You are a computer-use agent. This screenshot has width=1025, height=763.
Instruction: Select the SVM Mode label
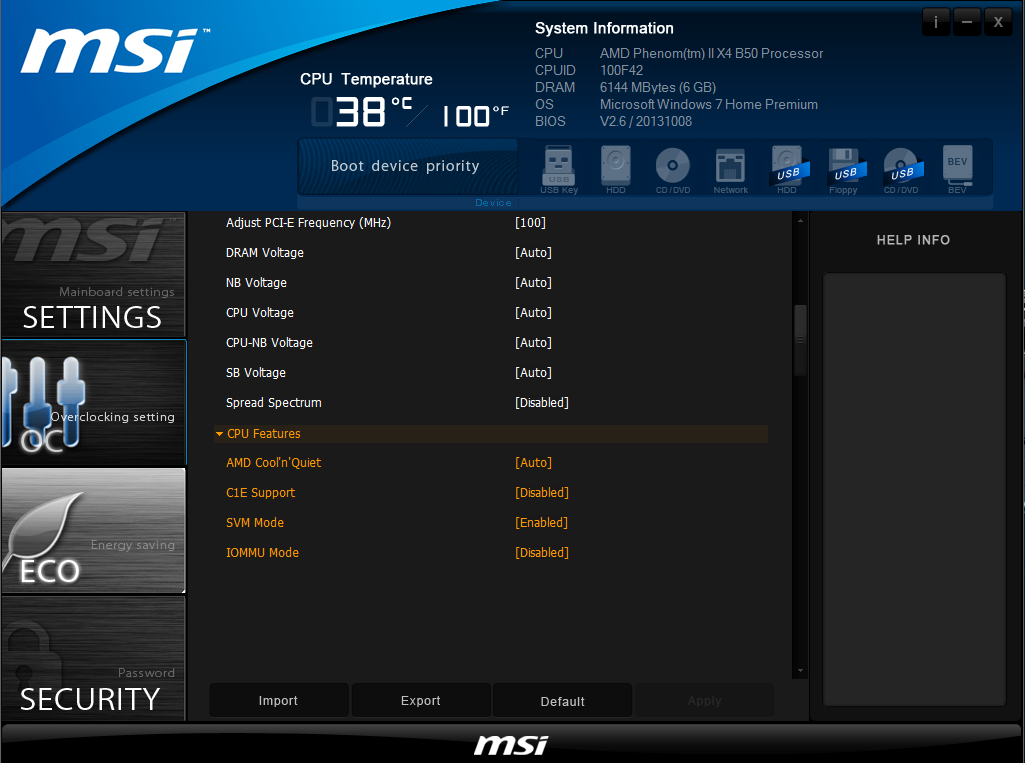255,523
